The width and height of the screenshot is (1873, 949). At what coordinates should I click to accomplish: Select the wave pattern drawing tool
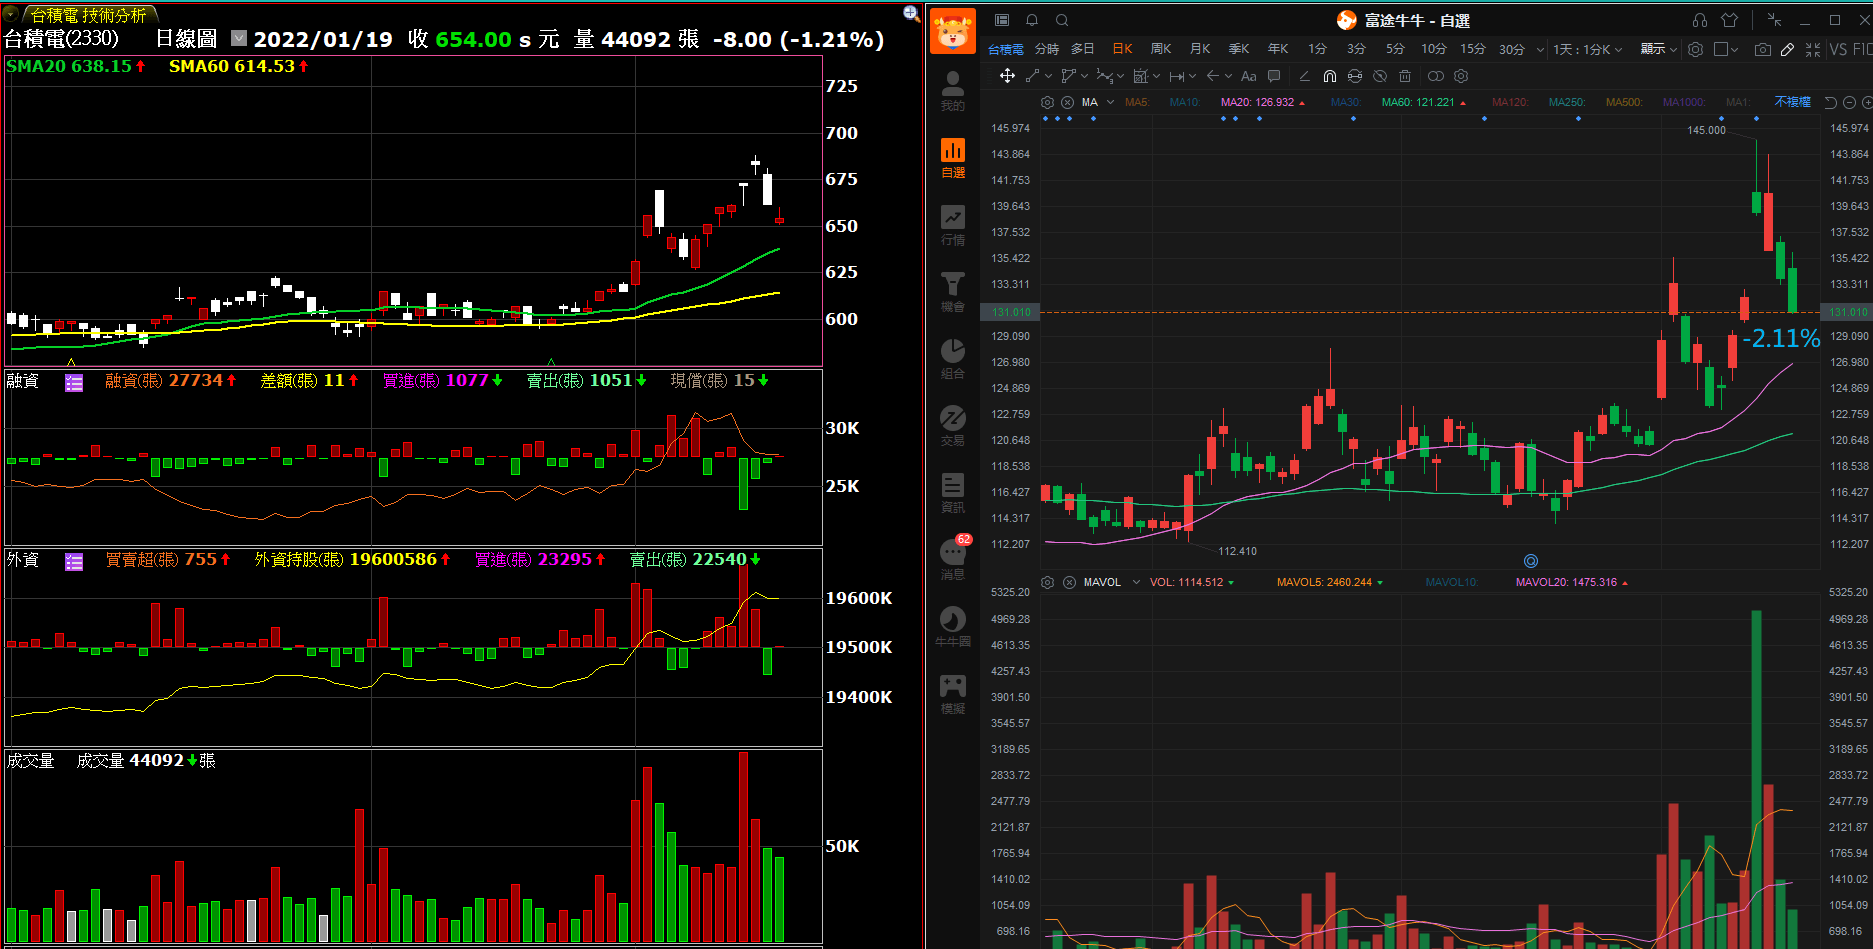tap(1104, 76)
